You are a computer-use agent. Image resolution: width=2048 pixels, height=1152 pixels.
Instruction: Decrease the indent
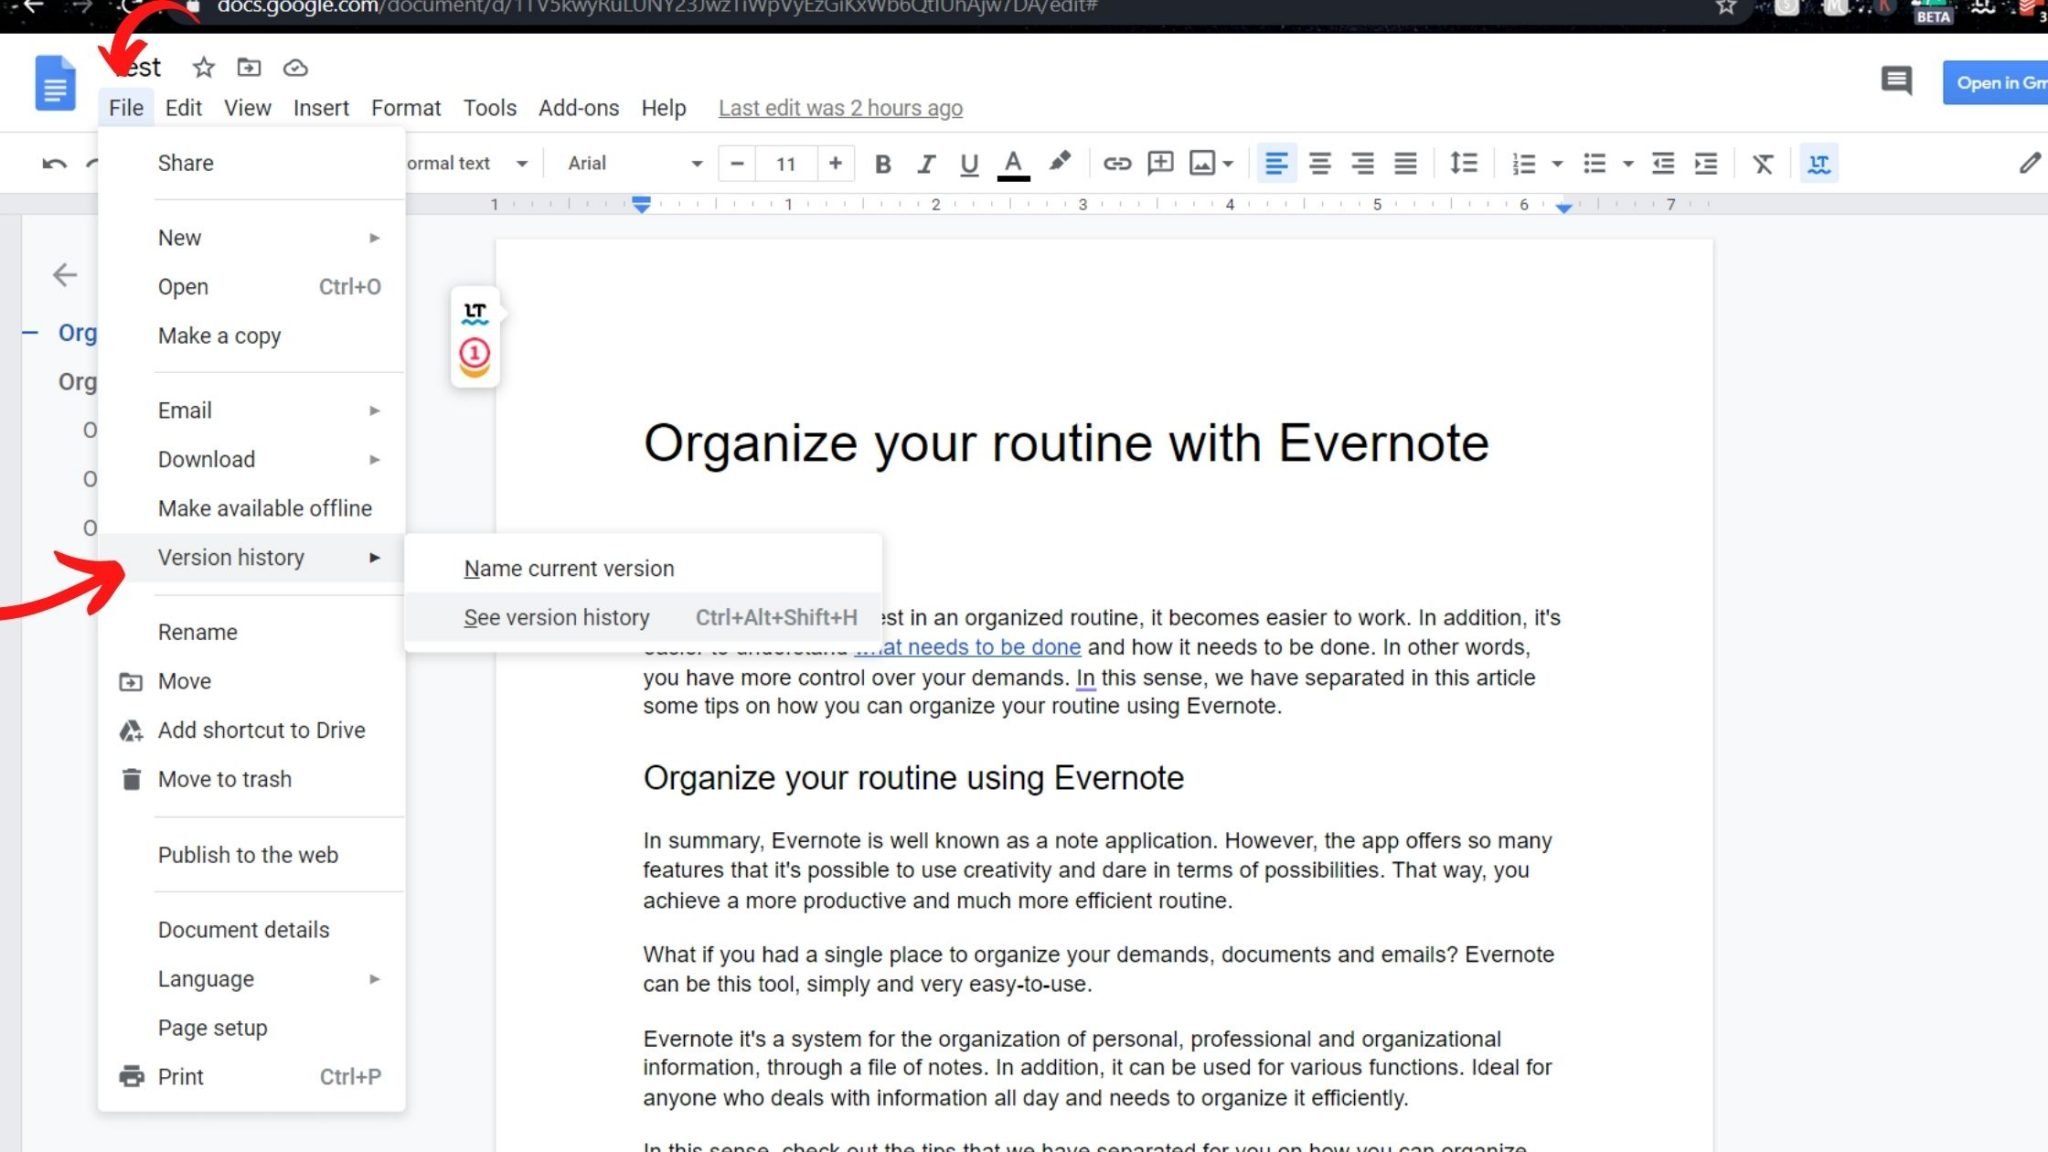[x=1663, y=163]
